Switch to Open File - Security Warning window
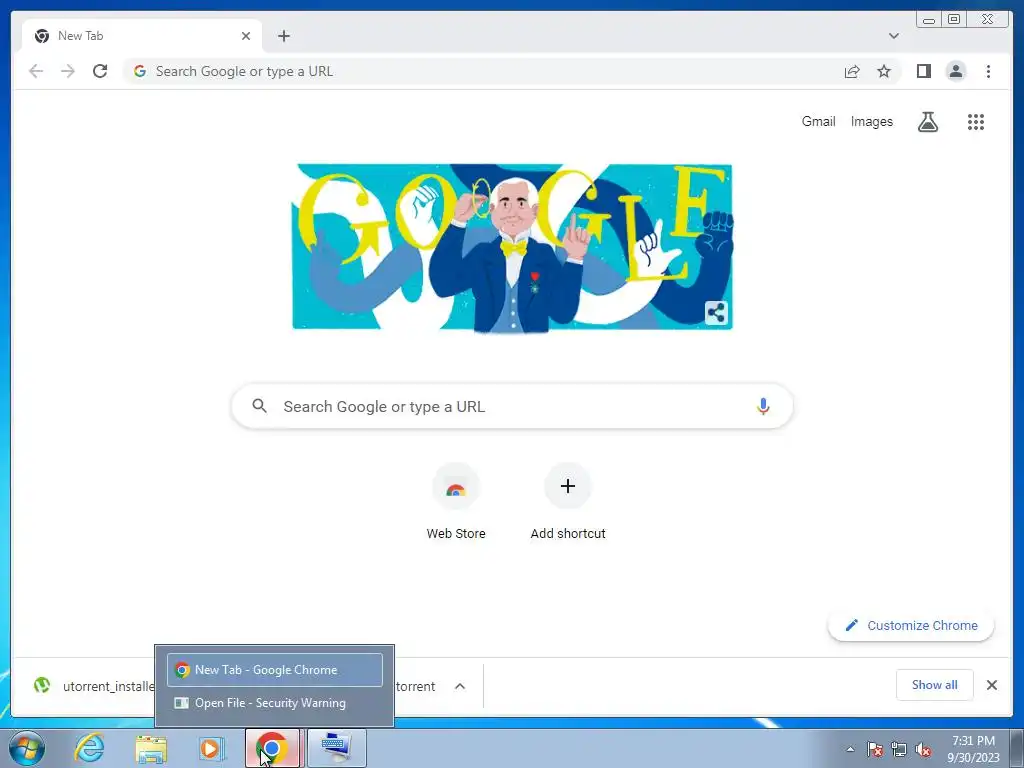1024x768 pixels. (274, 703)
